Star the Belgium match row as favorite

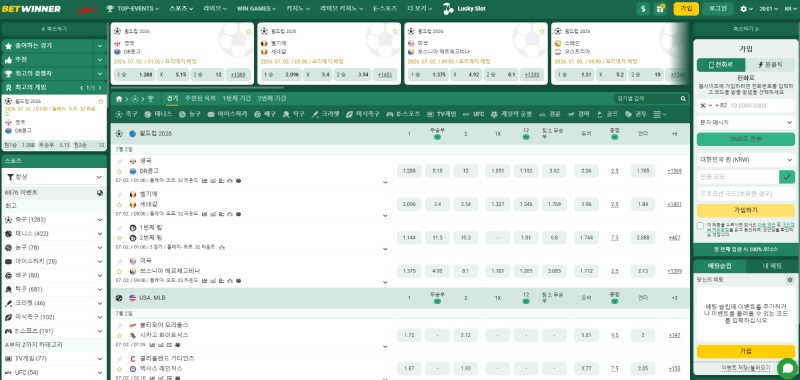tap(119, 205)
